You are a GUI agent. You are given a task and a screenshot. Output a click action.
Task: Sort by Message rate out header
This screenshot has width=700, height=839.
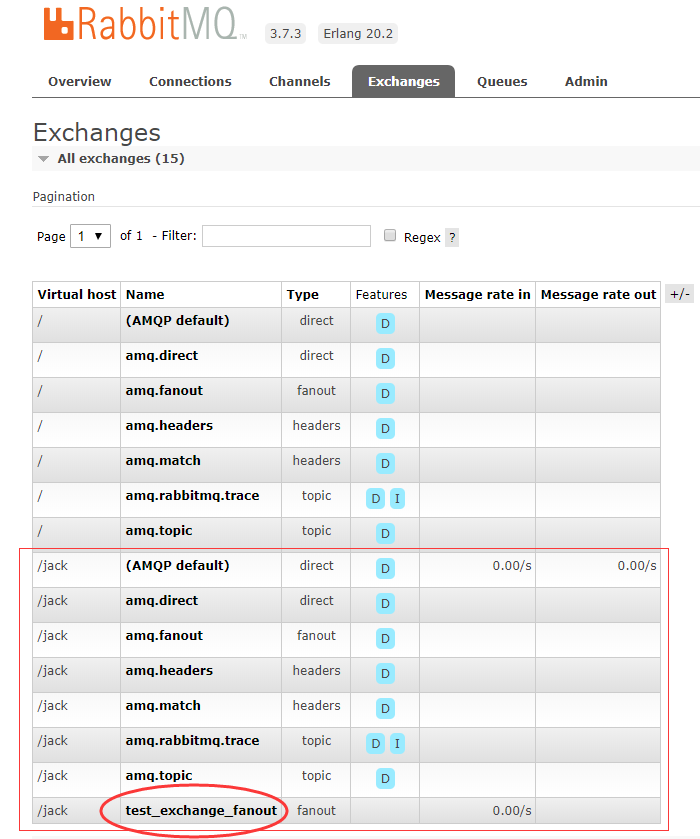[x=598, y=294]
